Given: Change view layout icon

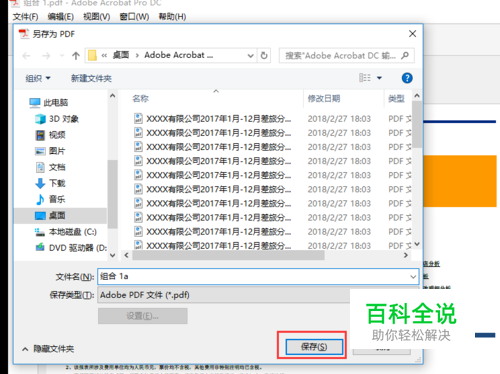Looking at the screenshot, I should [x=365, y=78].
